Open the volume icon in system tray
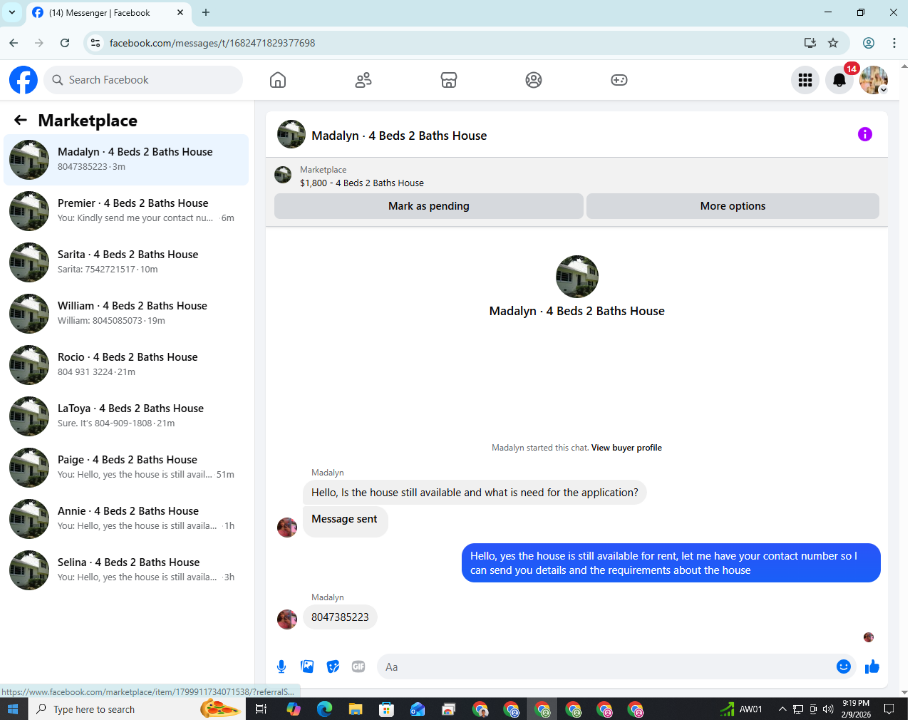The width and height of the screenshot is (908, 720). (828, 709)
